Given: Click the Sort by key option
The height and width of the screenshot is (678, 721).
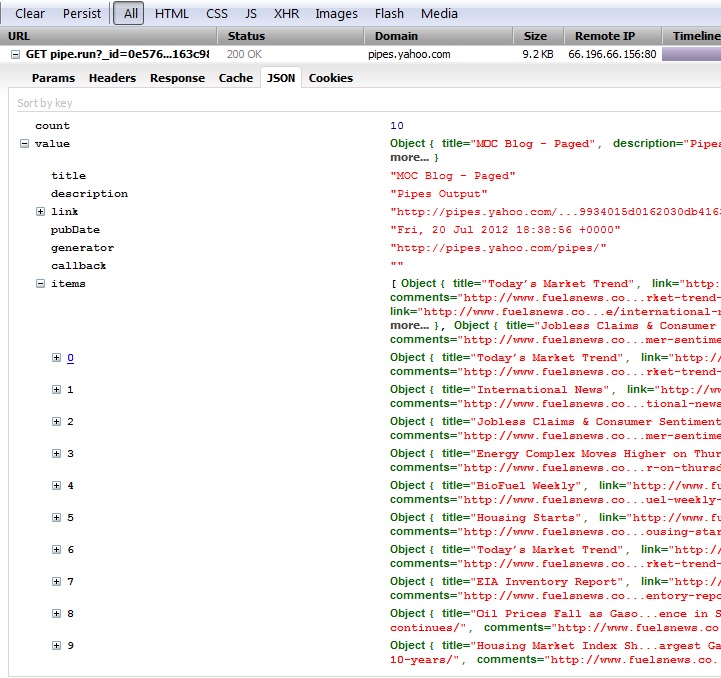Looking at the screenshot, I should click(x=45, y=103).
